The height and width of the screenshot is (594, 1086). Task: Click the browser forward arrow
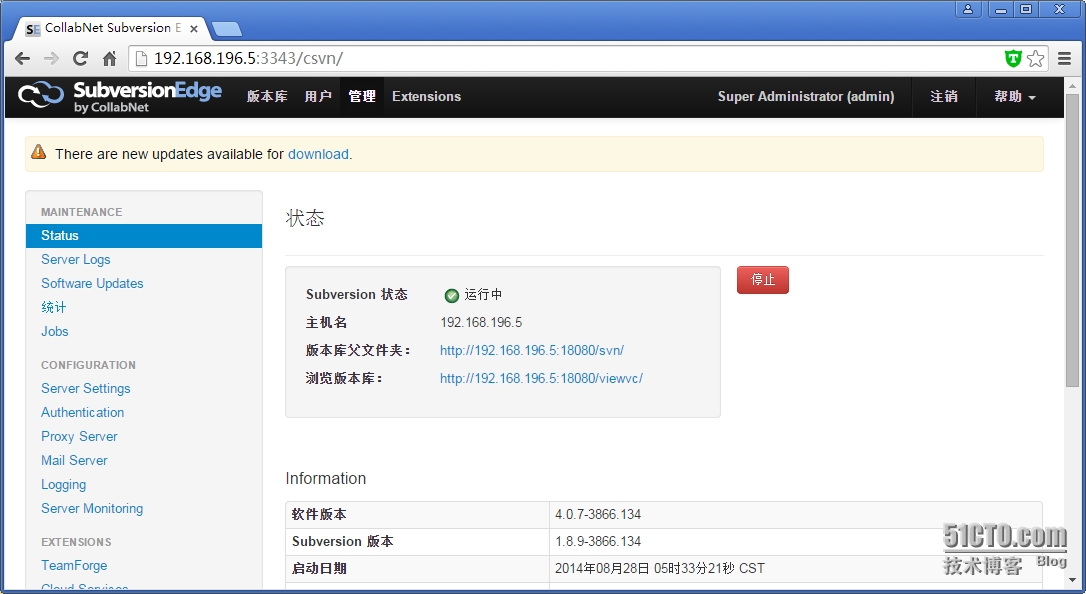click(x=51, y=59)
